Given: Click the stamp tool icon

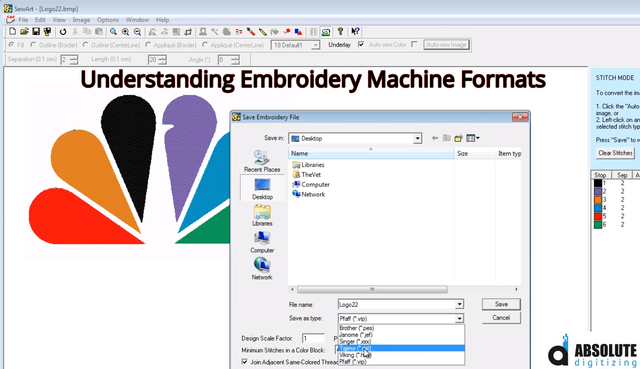Looking at the screenshot, I should [x=203, y=31].
